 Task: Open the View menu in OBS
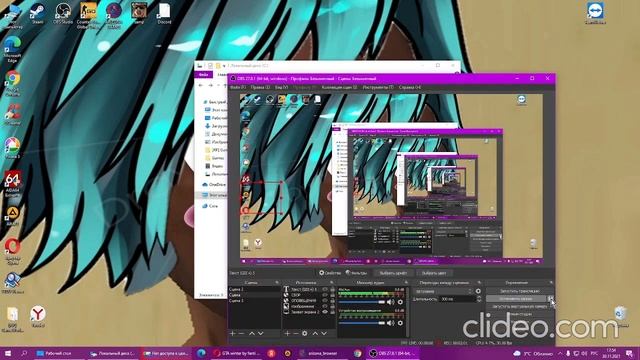281,87
